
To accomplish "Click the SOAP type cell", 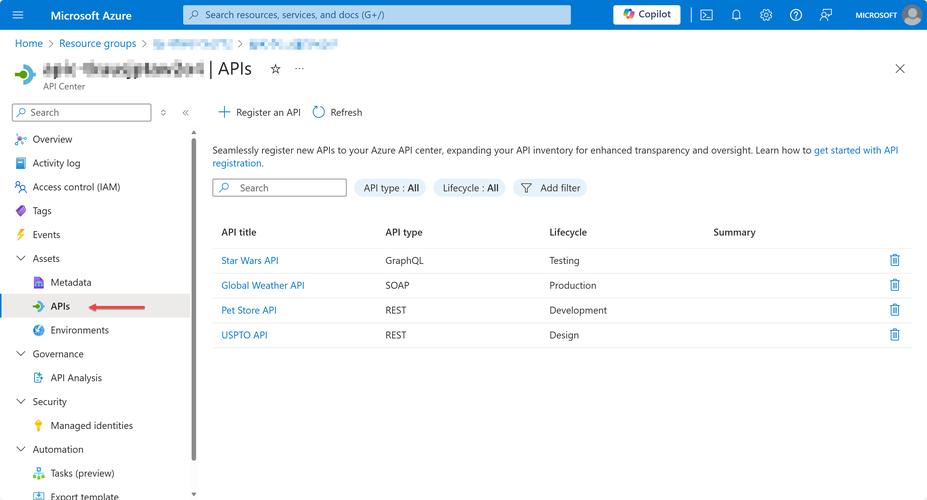I will [x=397, y=285].
